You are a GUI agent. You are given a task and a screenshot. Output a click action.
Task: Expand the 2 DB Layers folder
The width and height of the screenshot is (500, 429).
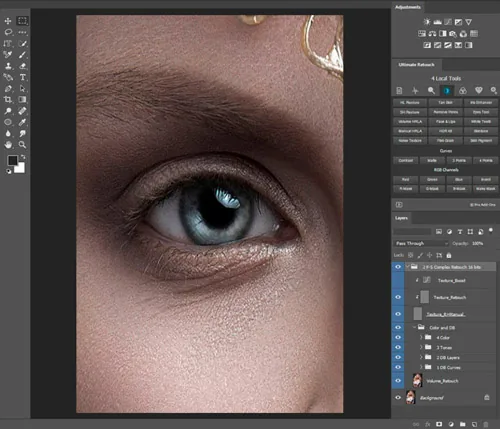[421, 357]
